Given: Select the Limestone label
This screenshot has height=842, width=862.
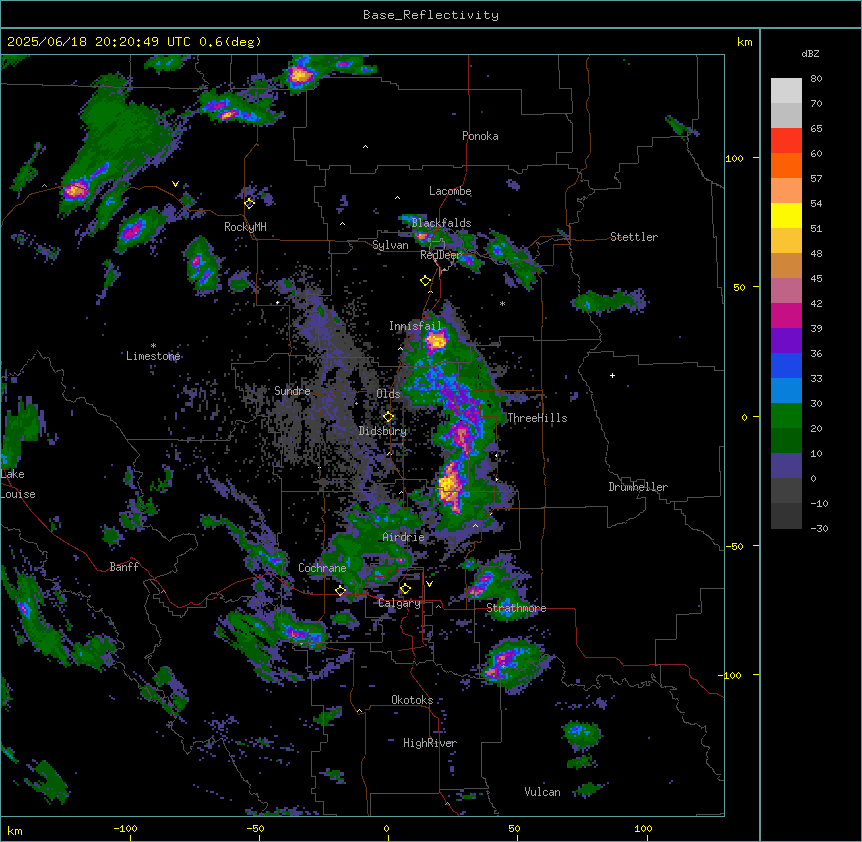Looking at the screenshot, I should coord(153,356).
